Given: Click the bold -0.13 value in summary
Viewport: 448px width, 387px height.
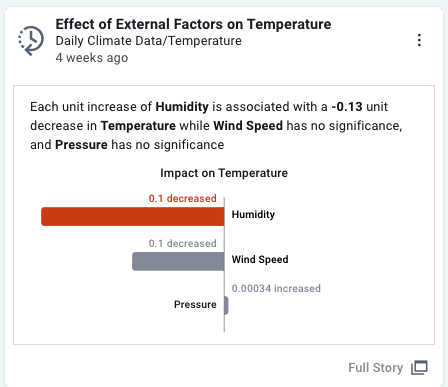Looking at the screenshot, I should (347, 107).
